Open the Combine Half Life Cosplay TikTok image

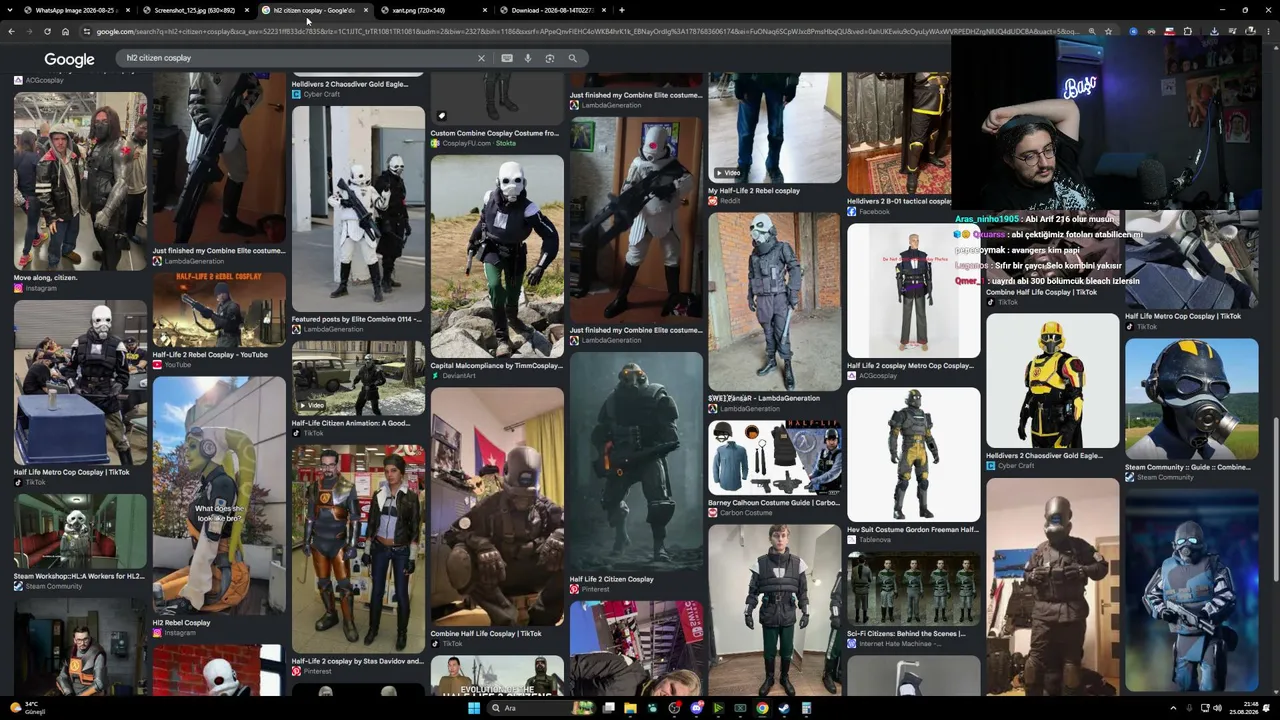tap(497, 507)
